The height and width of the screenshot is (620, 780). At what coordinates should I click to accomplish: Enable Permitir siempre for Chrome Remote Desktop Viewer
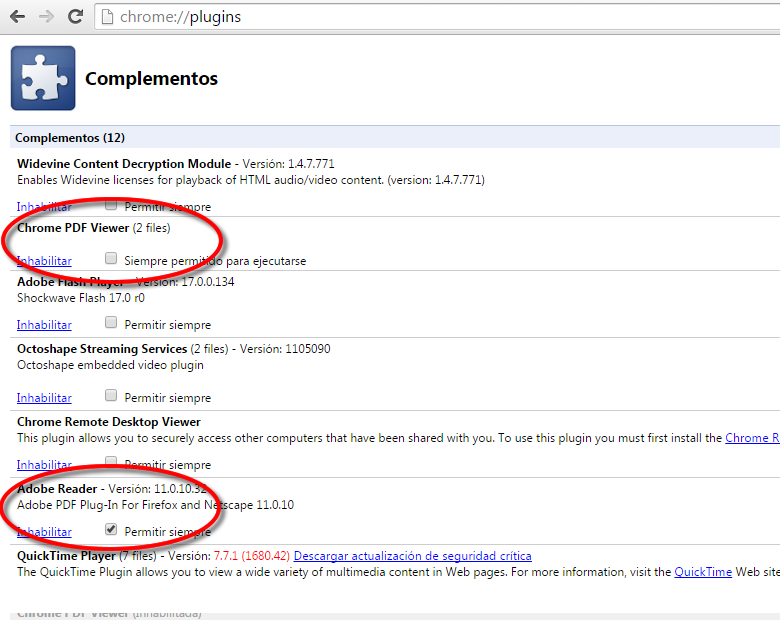click(x=111, y=464)
